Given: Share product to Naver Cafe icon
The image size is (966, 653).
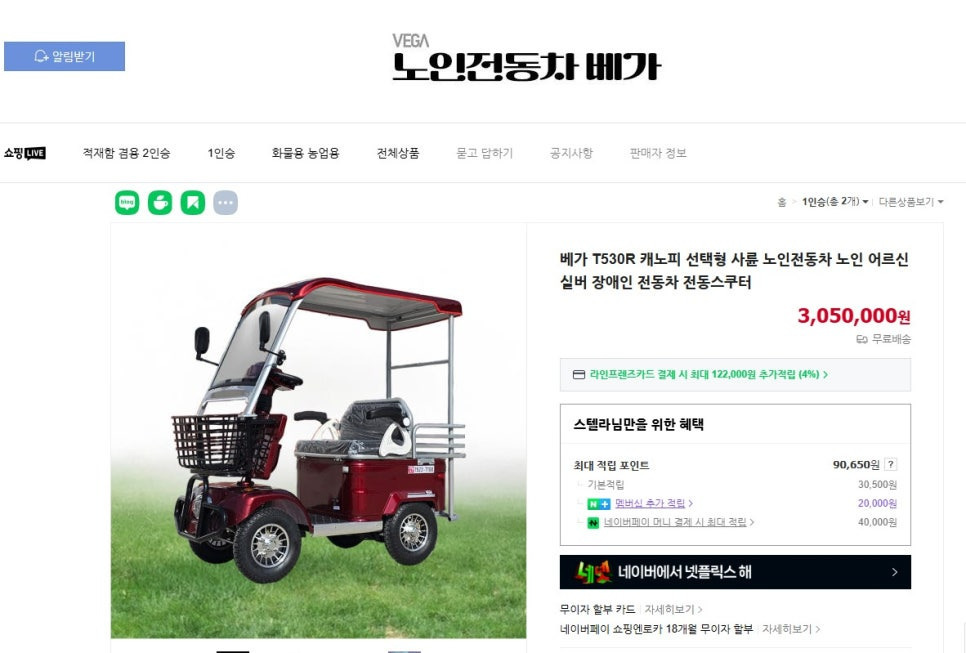Looking at the screenshot, I should click(160, 203).
